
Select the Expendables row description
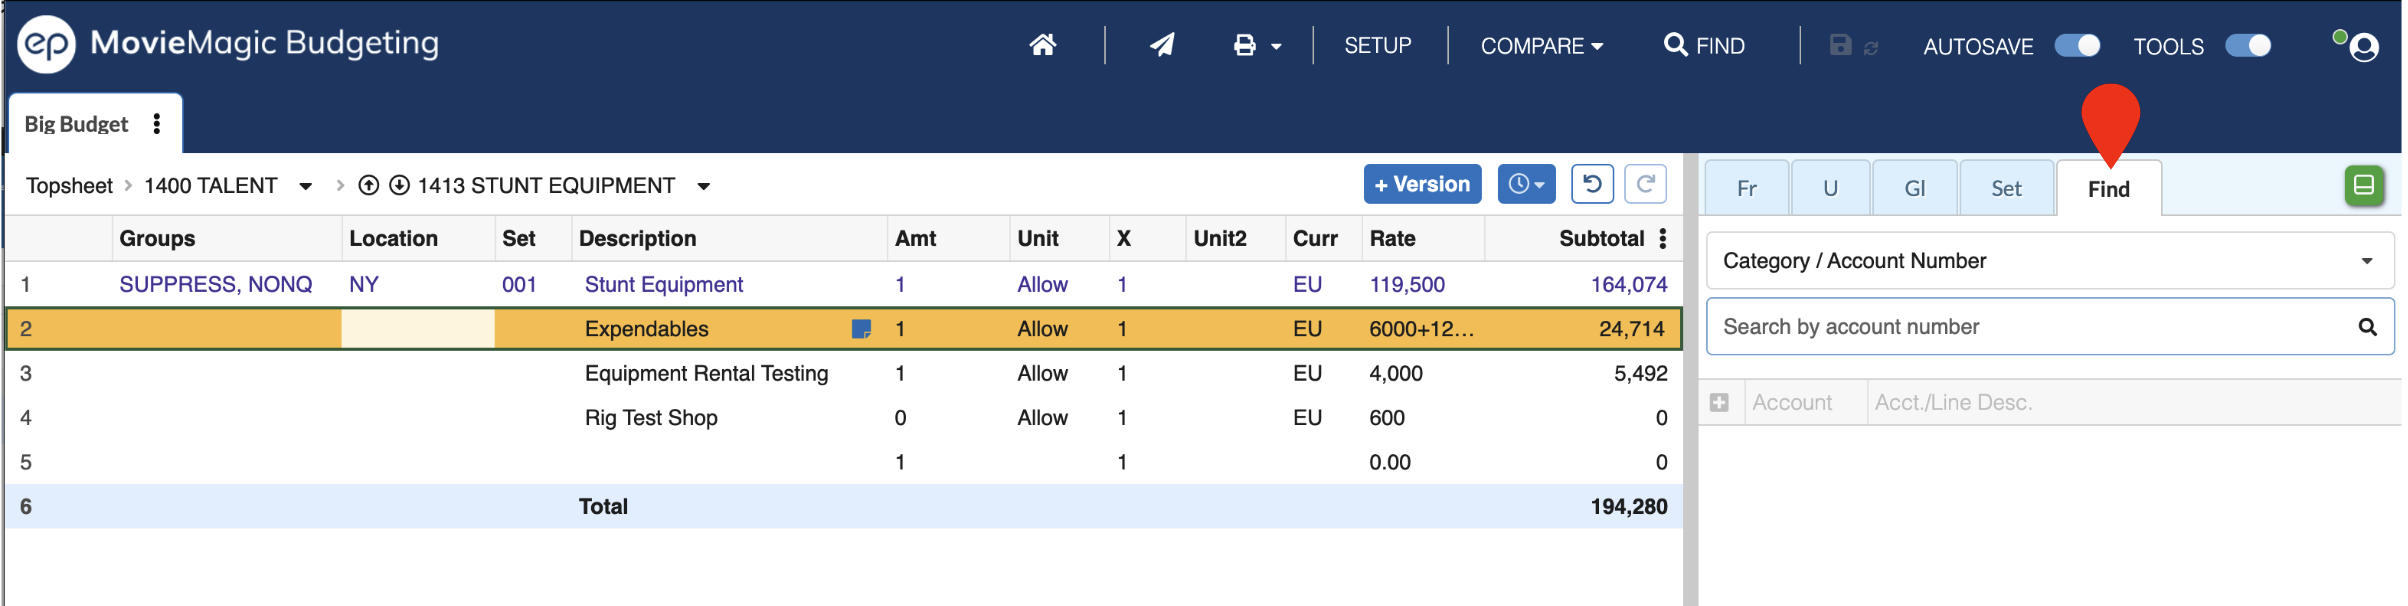(646, 329)
